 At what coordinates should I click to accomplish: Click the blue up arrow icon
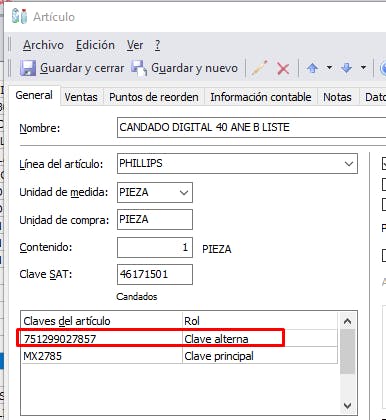[x=312, y=68]
